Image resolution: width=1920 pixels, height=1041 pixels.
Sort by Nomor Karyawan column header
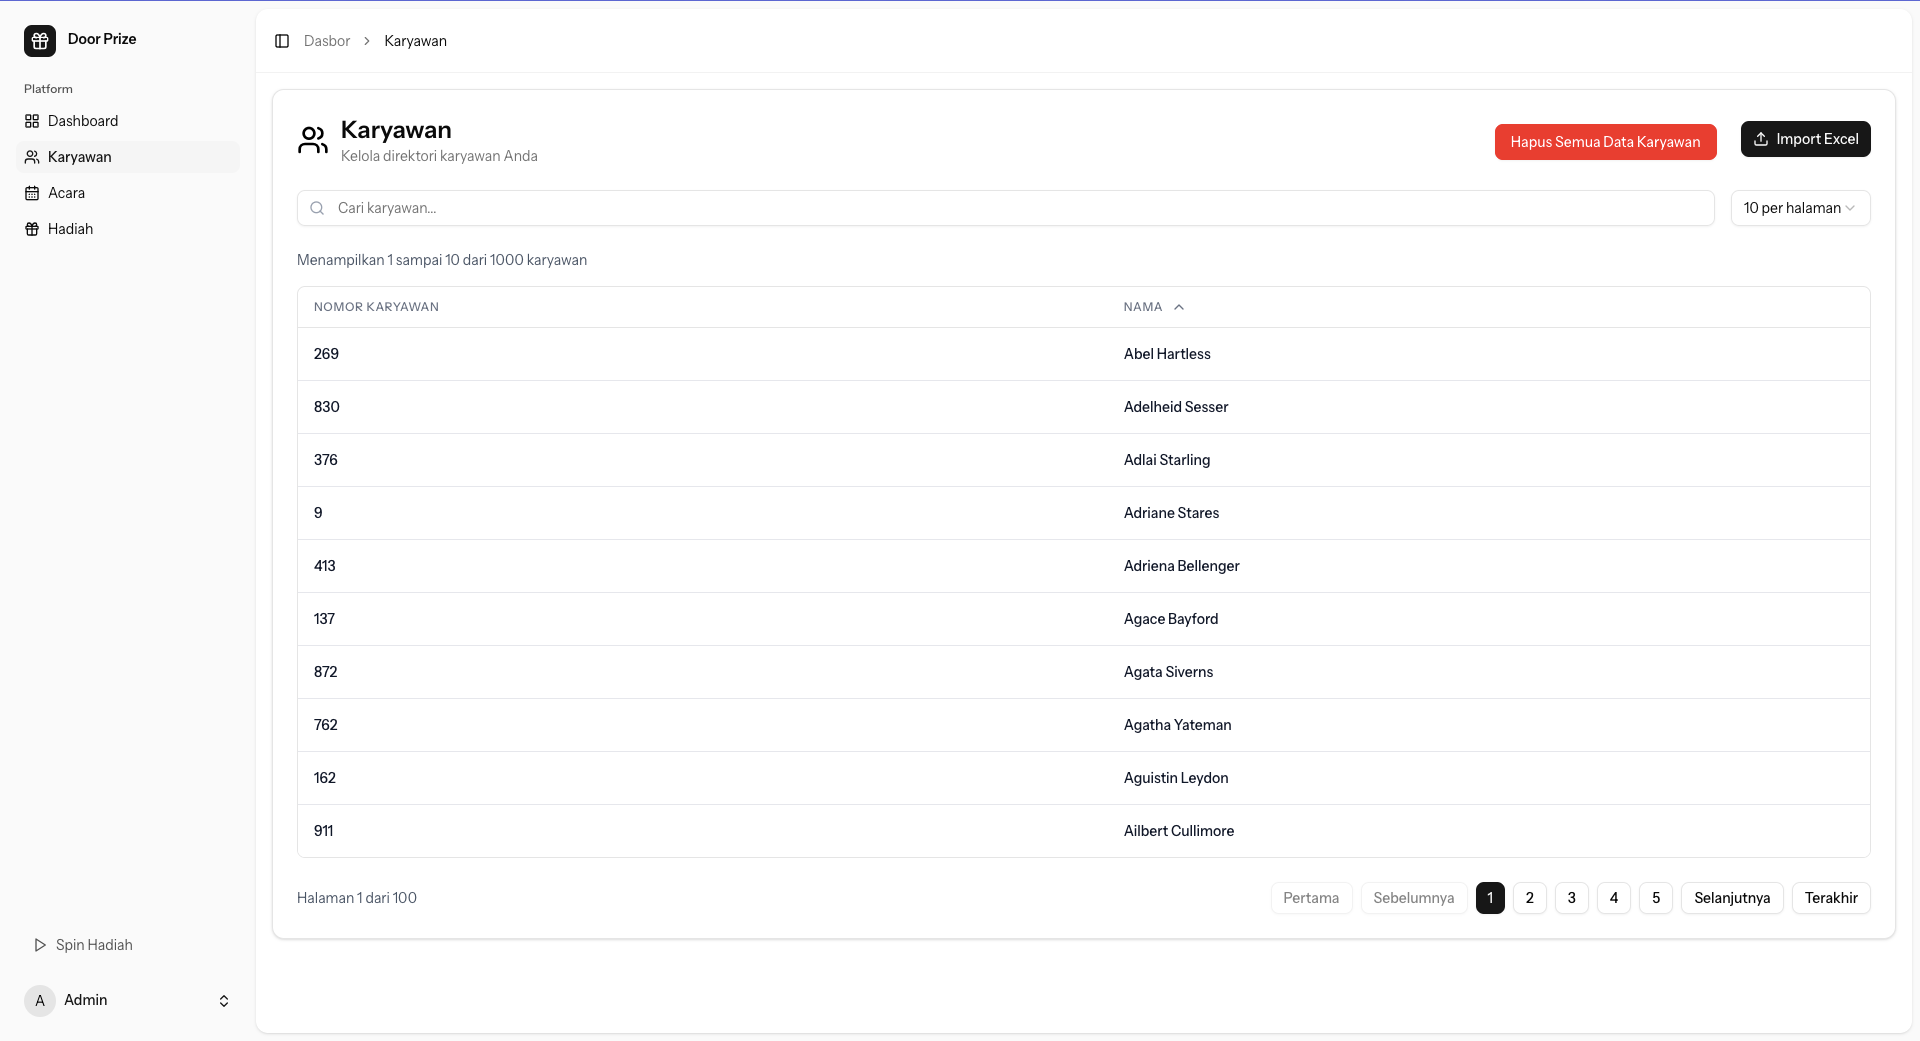click(376, 307)
